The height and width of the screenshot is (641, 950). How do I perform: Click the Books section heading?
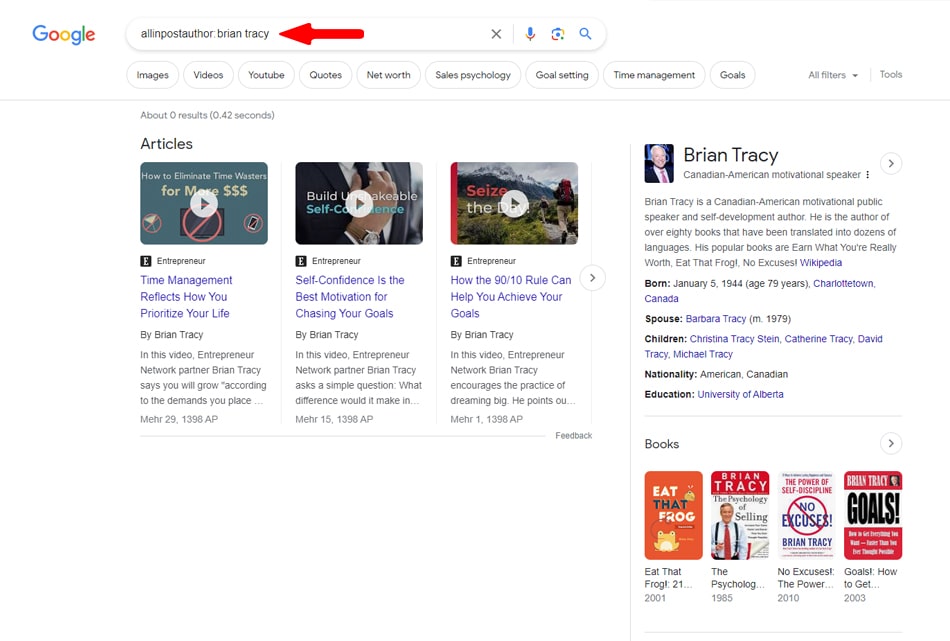[x=662, y=444]
